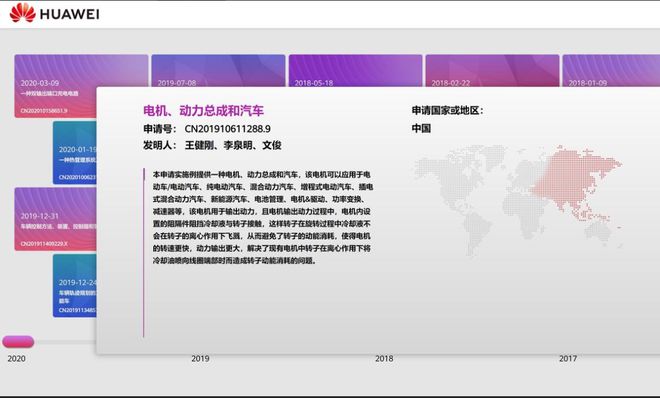Click the Huawei logo in the header

pyautogui.click(x=55, y=13)
